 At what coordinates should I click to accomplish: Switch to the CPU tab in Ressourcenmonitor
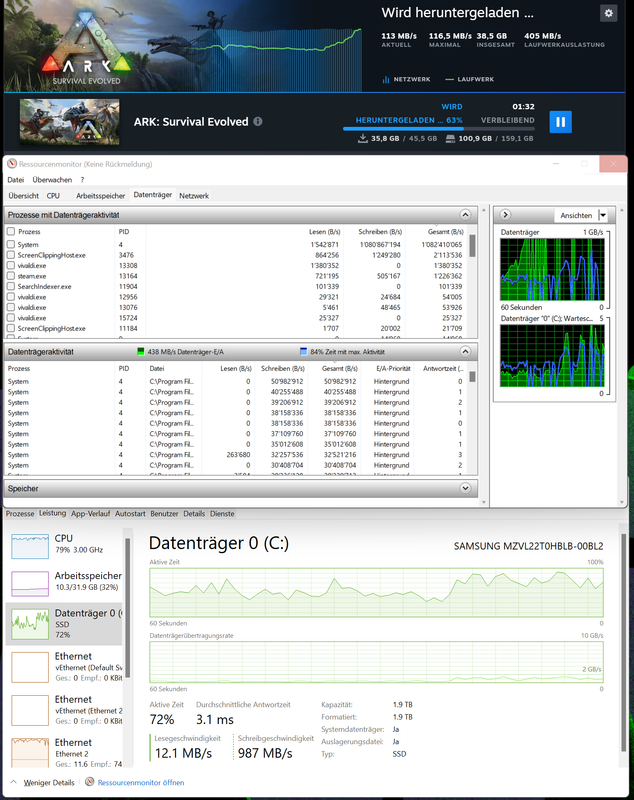click(53, 195)
